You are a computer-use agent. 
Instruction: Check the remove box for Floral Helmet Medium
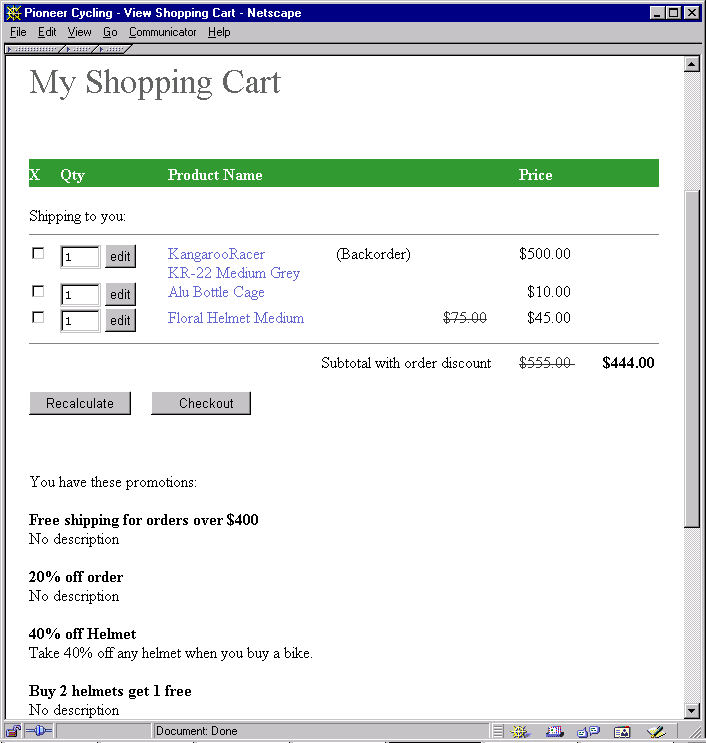(38, 317)
